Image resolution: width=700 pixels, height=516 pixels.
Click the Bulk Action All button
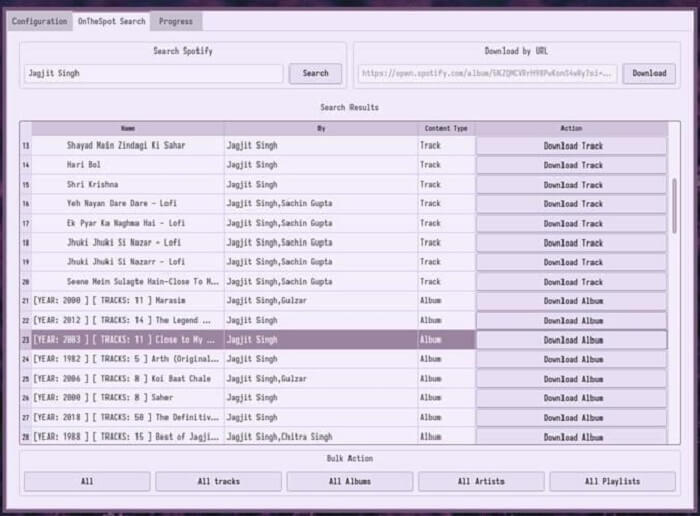(x=87, y=481)
